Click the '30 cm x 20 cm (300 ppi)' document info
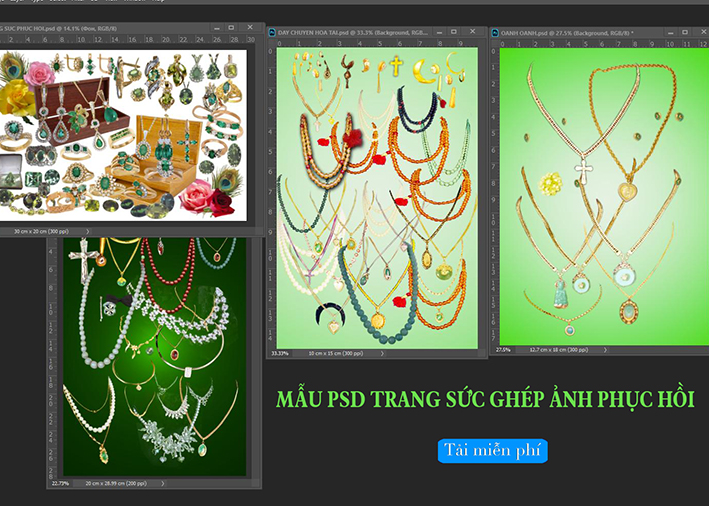The width and height of the screenshot is (709, 506). tap(41, 232)
